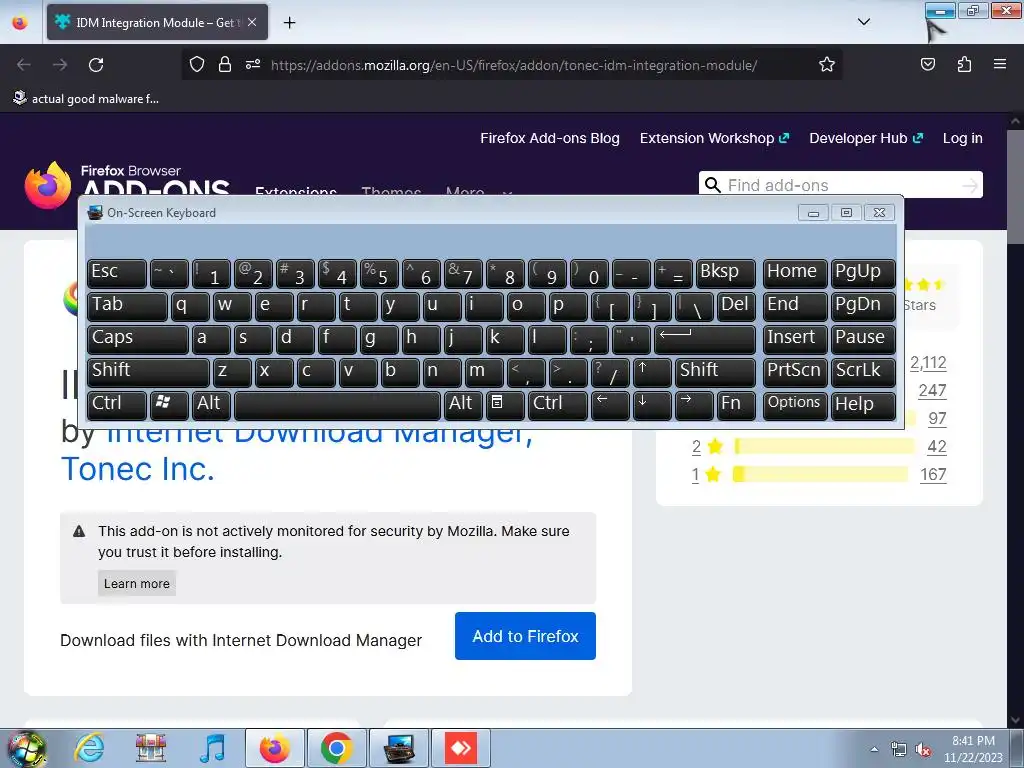Open Google Chrome from the taskbar
Image resolution: width=1024 pixels, height=768 pixels.
[x=337, y=748]
